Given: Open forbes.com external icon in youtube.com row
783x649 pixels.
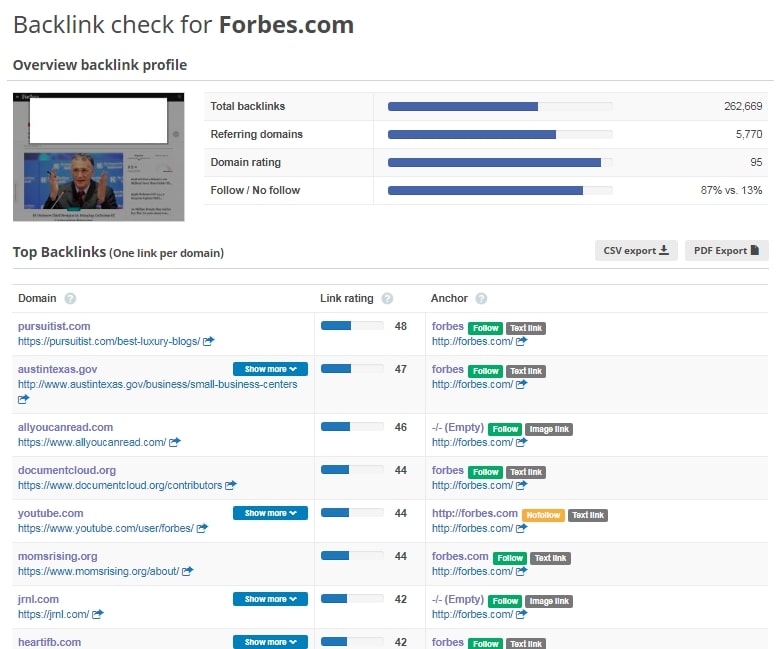Looking at the screenshot, I should pyautogui.click(x=521, y=528).
